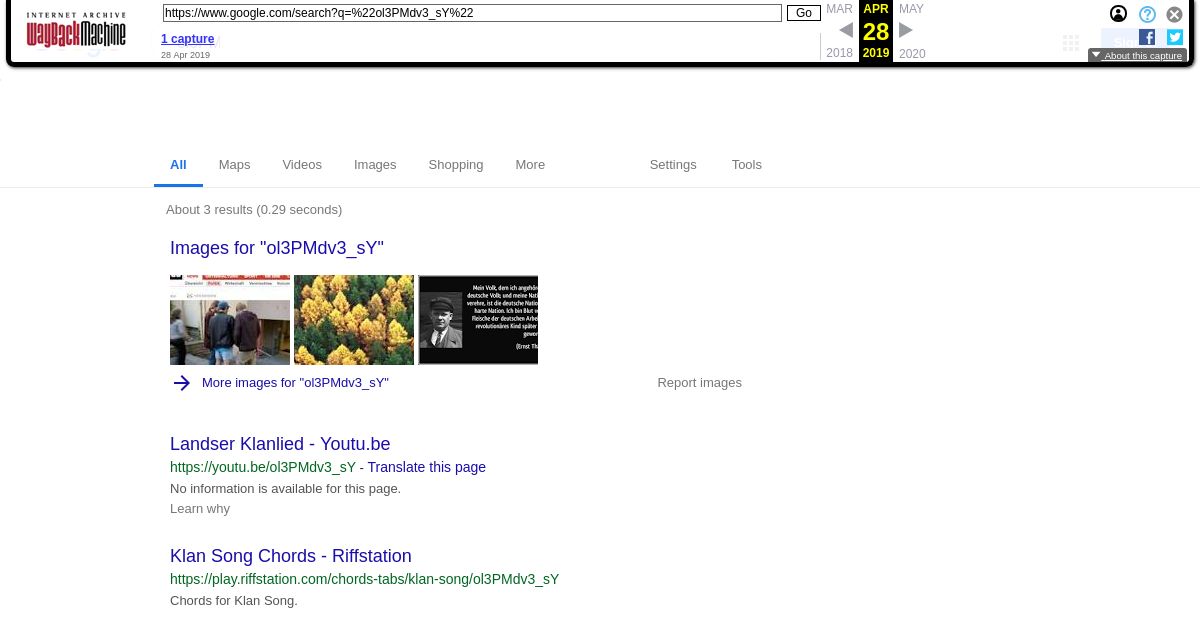1200x630 pixels.
Task: Open thumbnail showing people walking
Action: (x=230, y=320)
